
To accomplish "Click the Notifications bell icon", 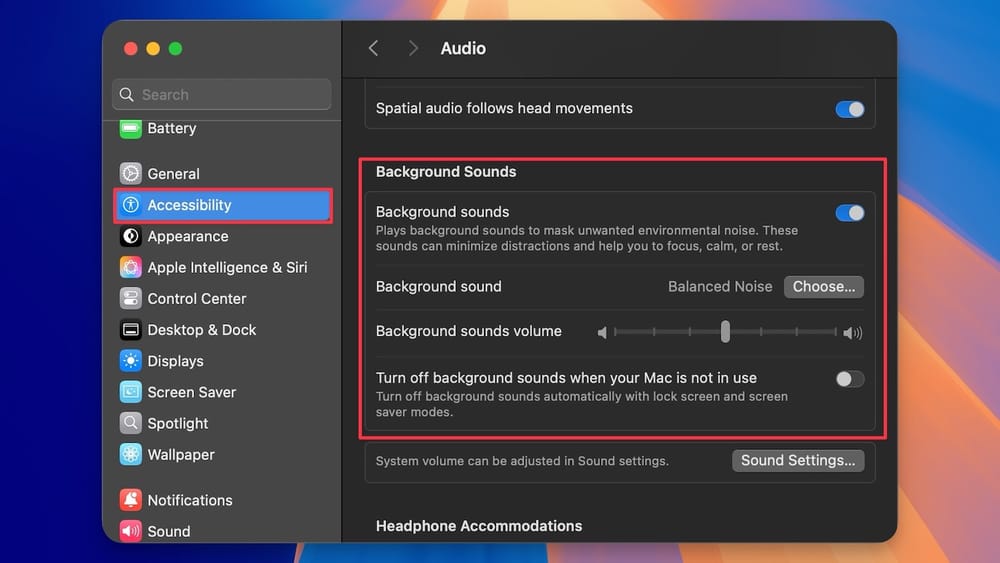I will 131,500.
